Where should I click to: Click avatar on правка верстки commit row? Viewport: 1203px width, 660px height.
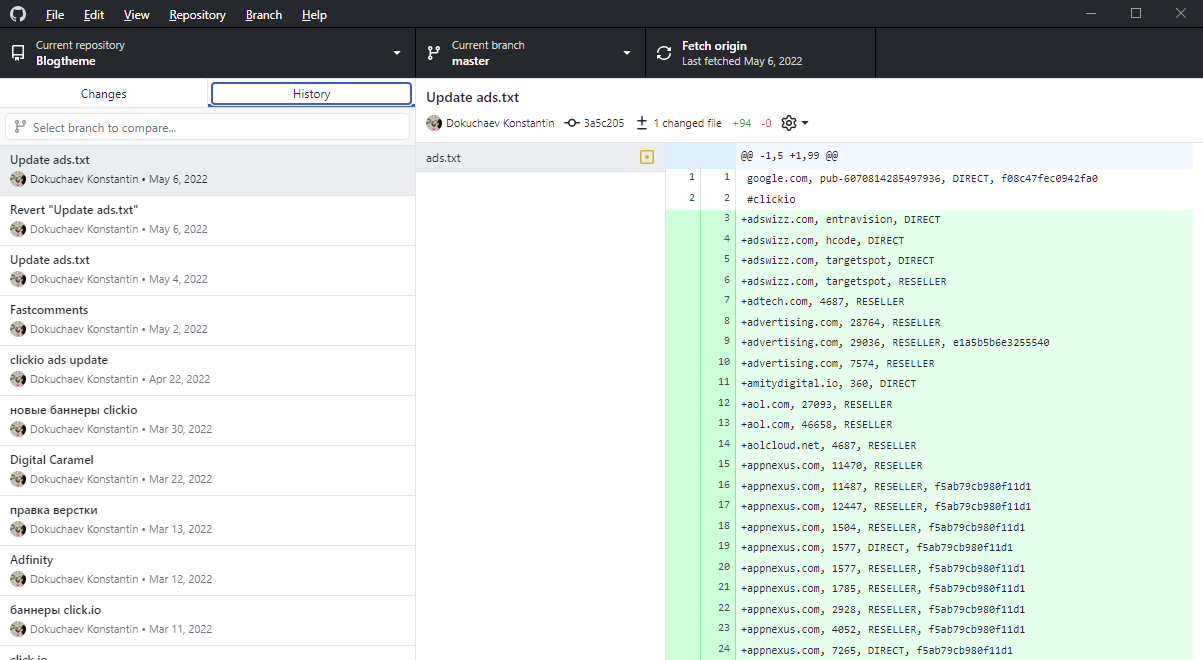[18, 529]
